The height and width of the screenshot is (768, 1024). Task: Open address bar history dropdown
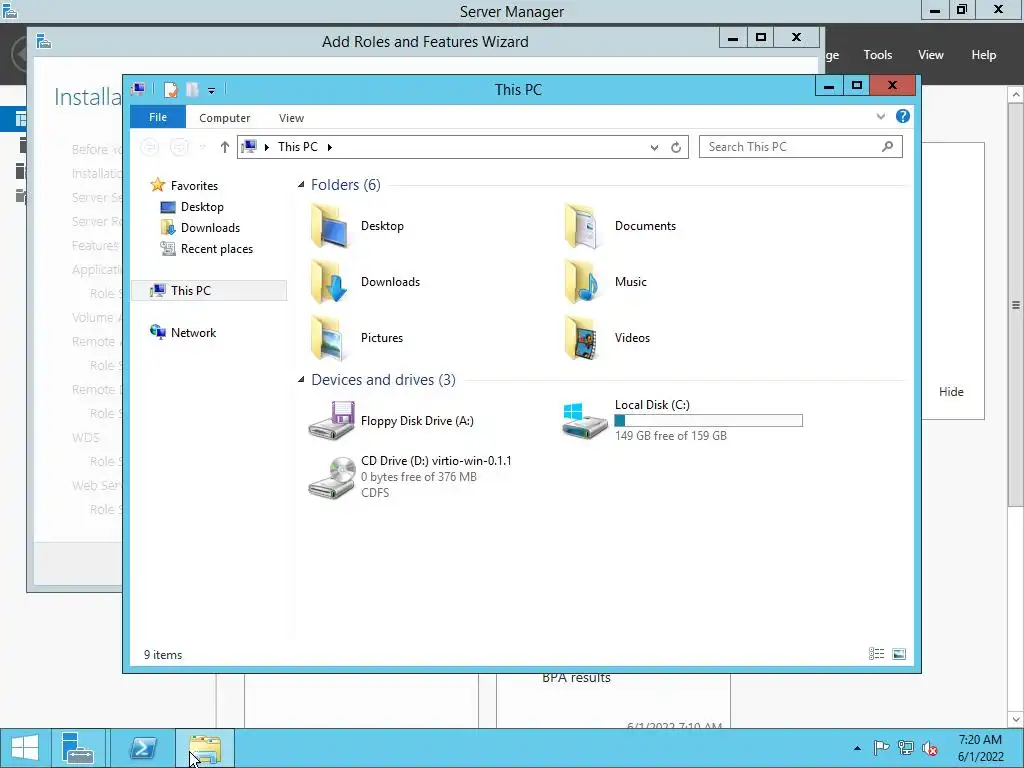(x=654, y=148)
